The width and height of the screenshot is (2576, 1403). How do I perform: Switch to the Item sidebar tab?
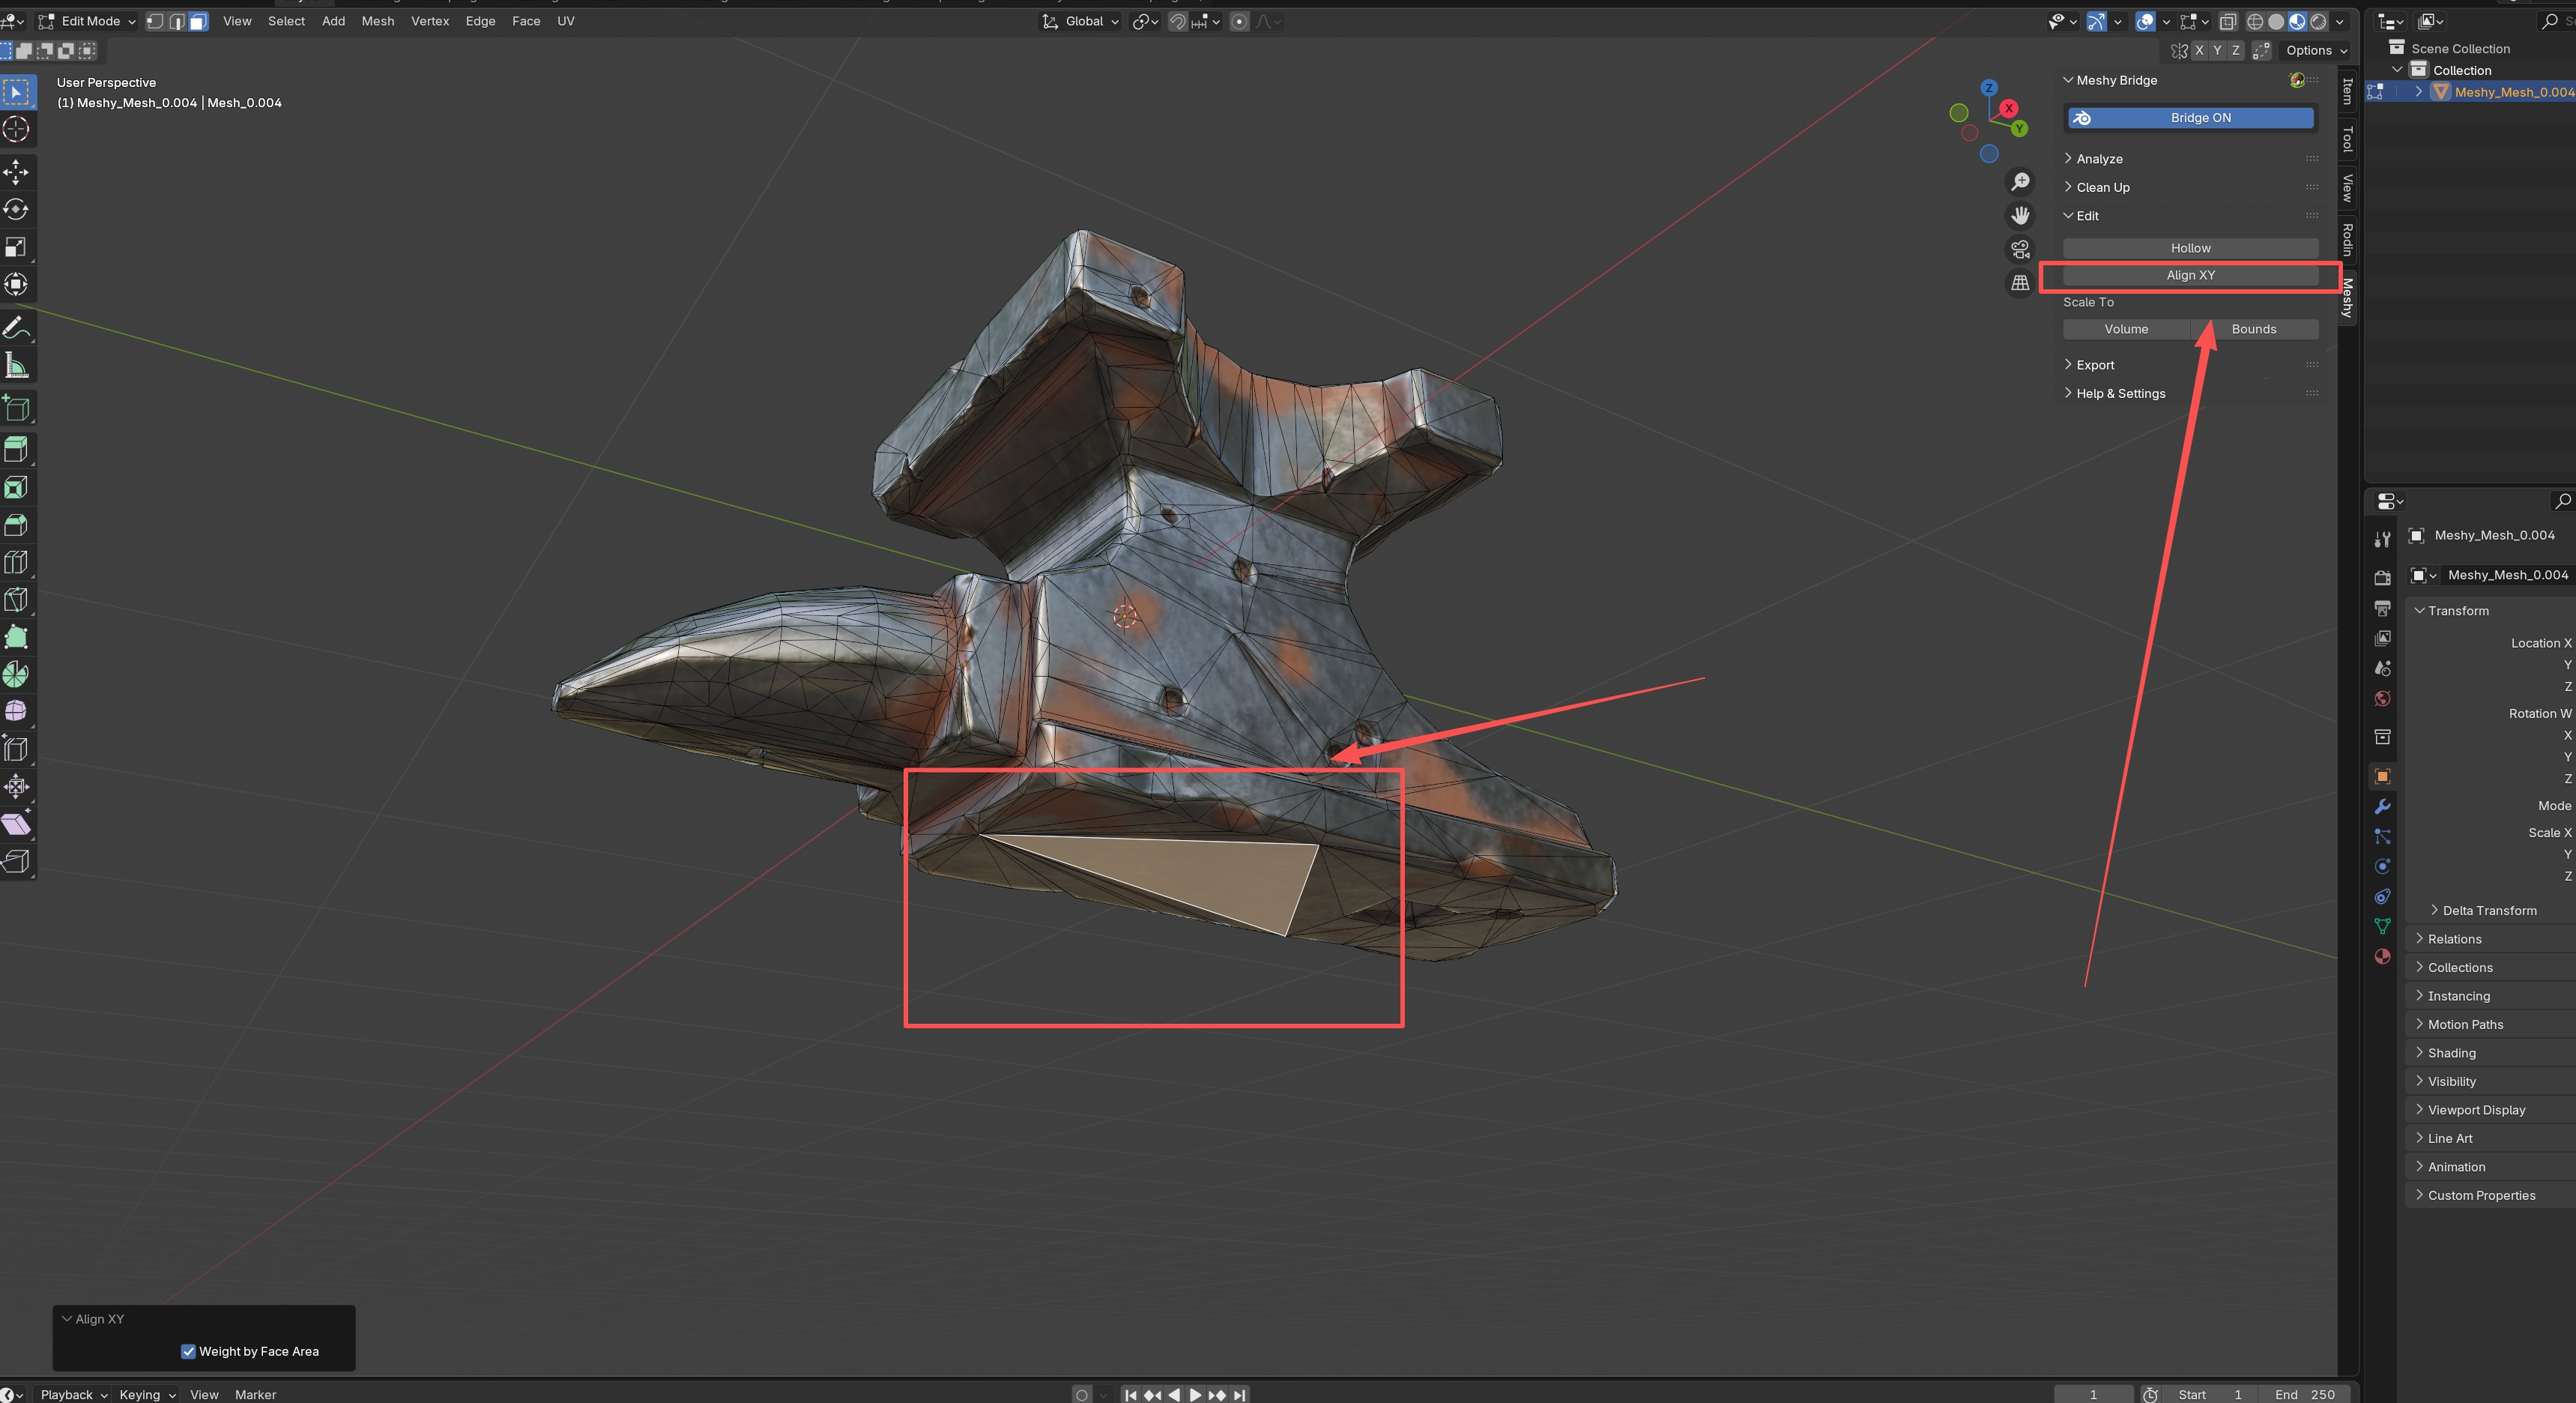(x=2347, y=91)
